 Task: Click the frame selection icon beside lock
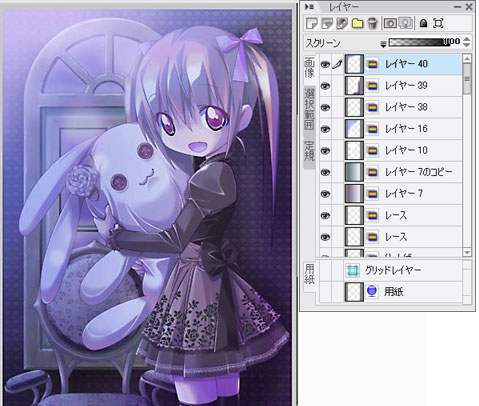(438, 23)
